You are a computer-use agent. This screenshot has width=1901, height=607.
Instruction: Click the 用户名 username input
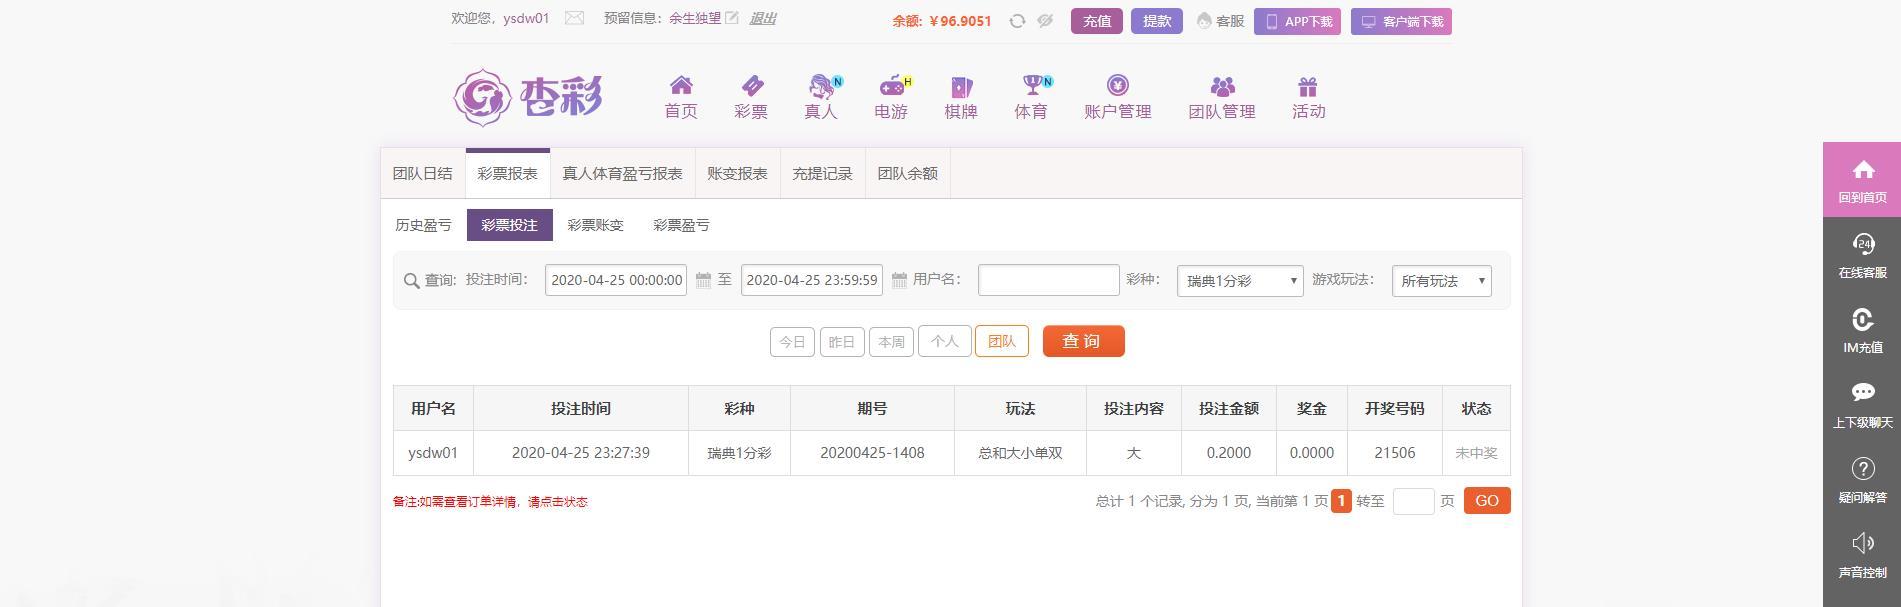(1048, 280)
